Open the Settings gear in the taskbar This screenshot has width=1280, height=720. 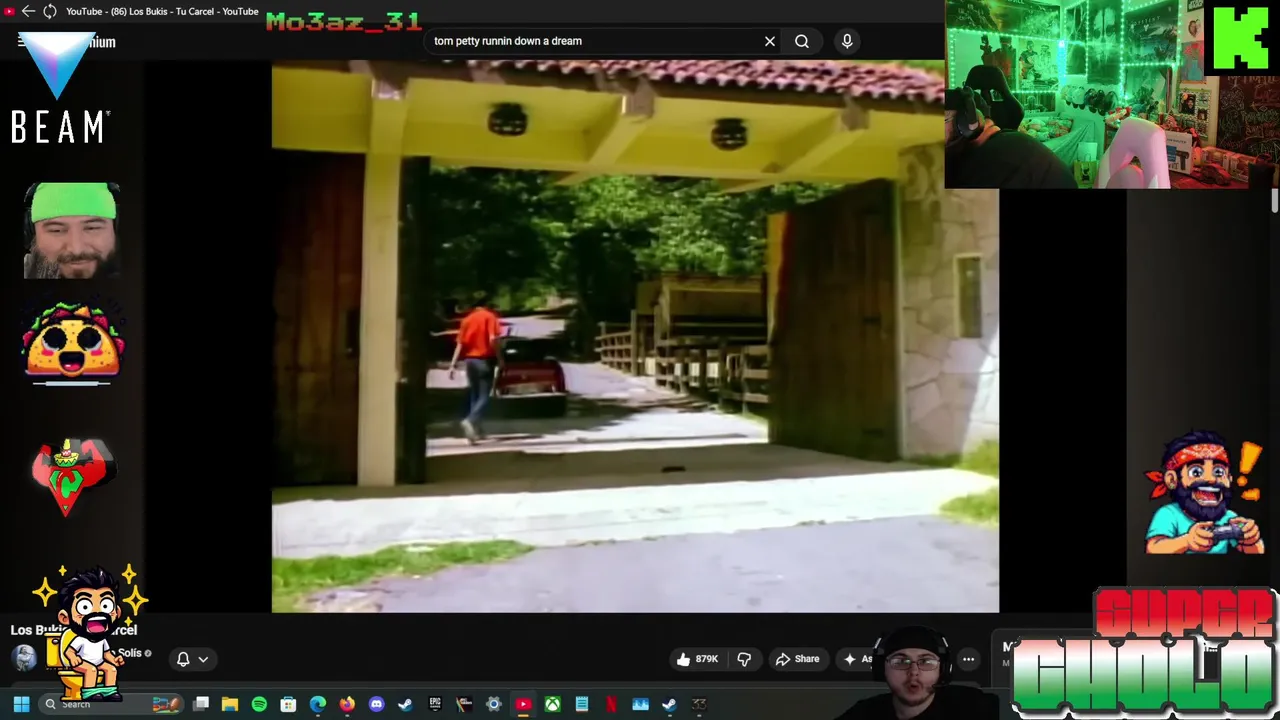pos(493,704)
